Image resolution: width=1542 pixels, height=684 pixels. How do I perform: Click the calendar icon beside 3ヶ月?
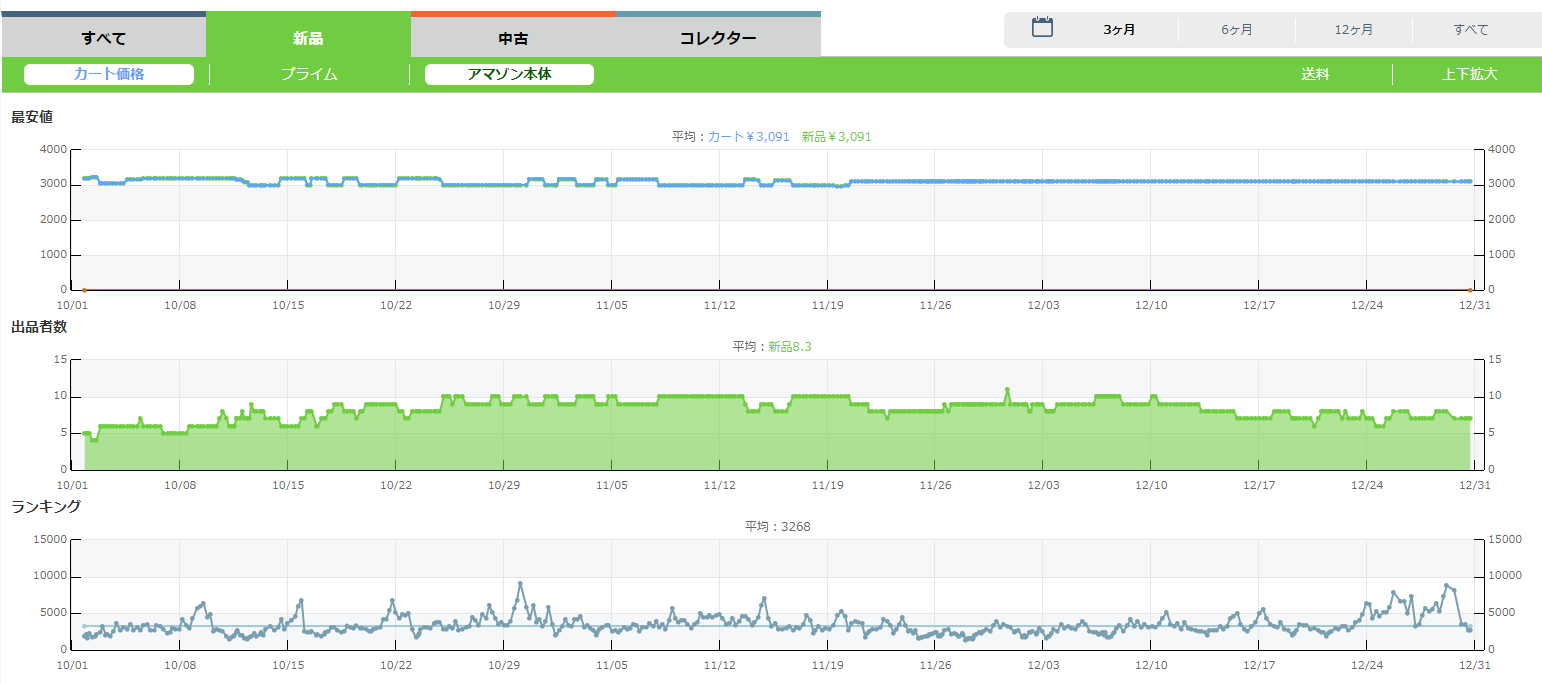click(x=1042, y=28)
